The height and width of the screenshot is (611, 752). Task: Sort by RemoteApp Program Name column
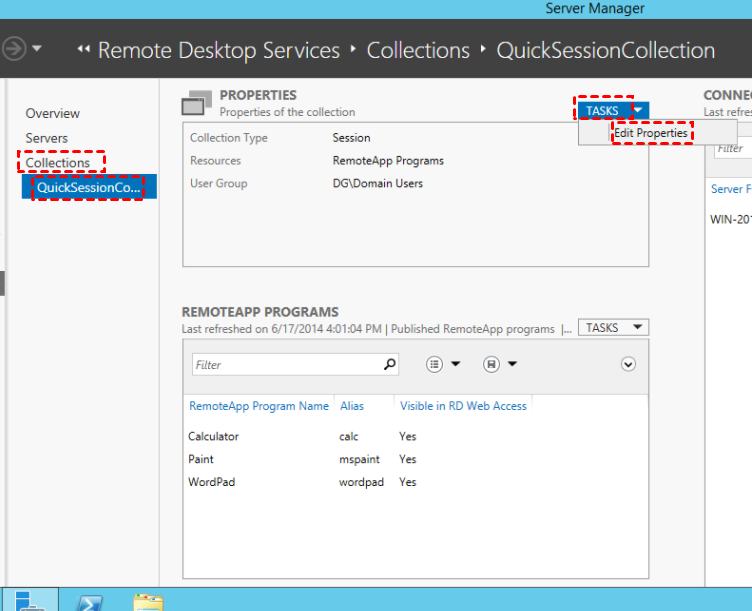coord(259,406)
